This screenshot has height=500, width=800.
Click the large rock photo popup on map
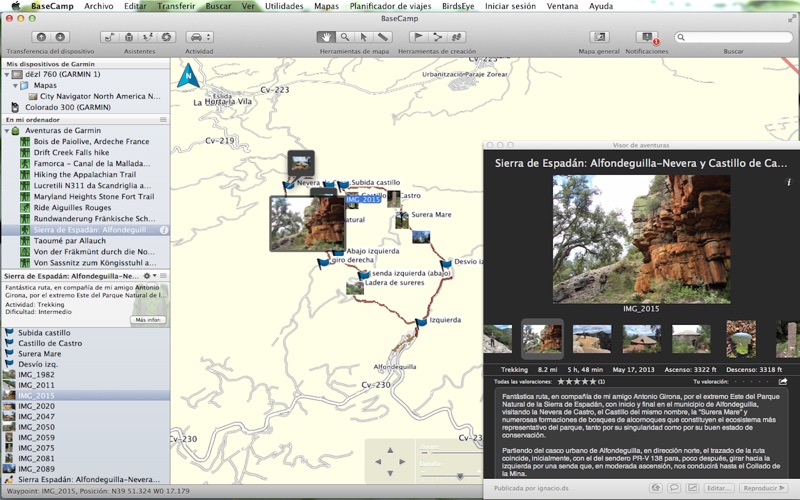pyautogui.click(x=307, y=223)
